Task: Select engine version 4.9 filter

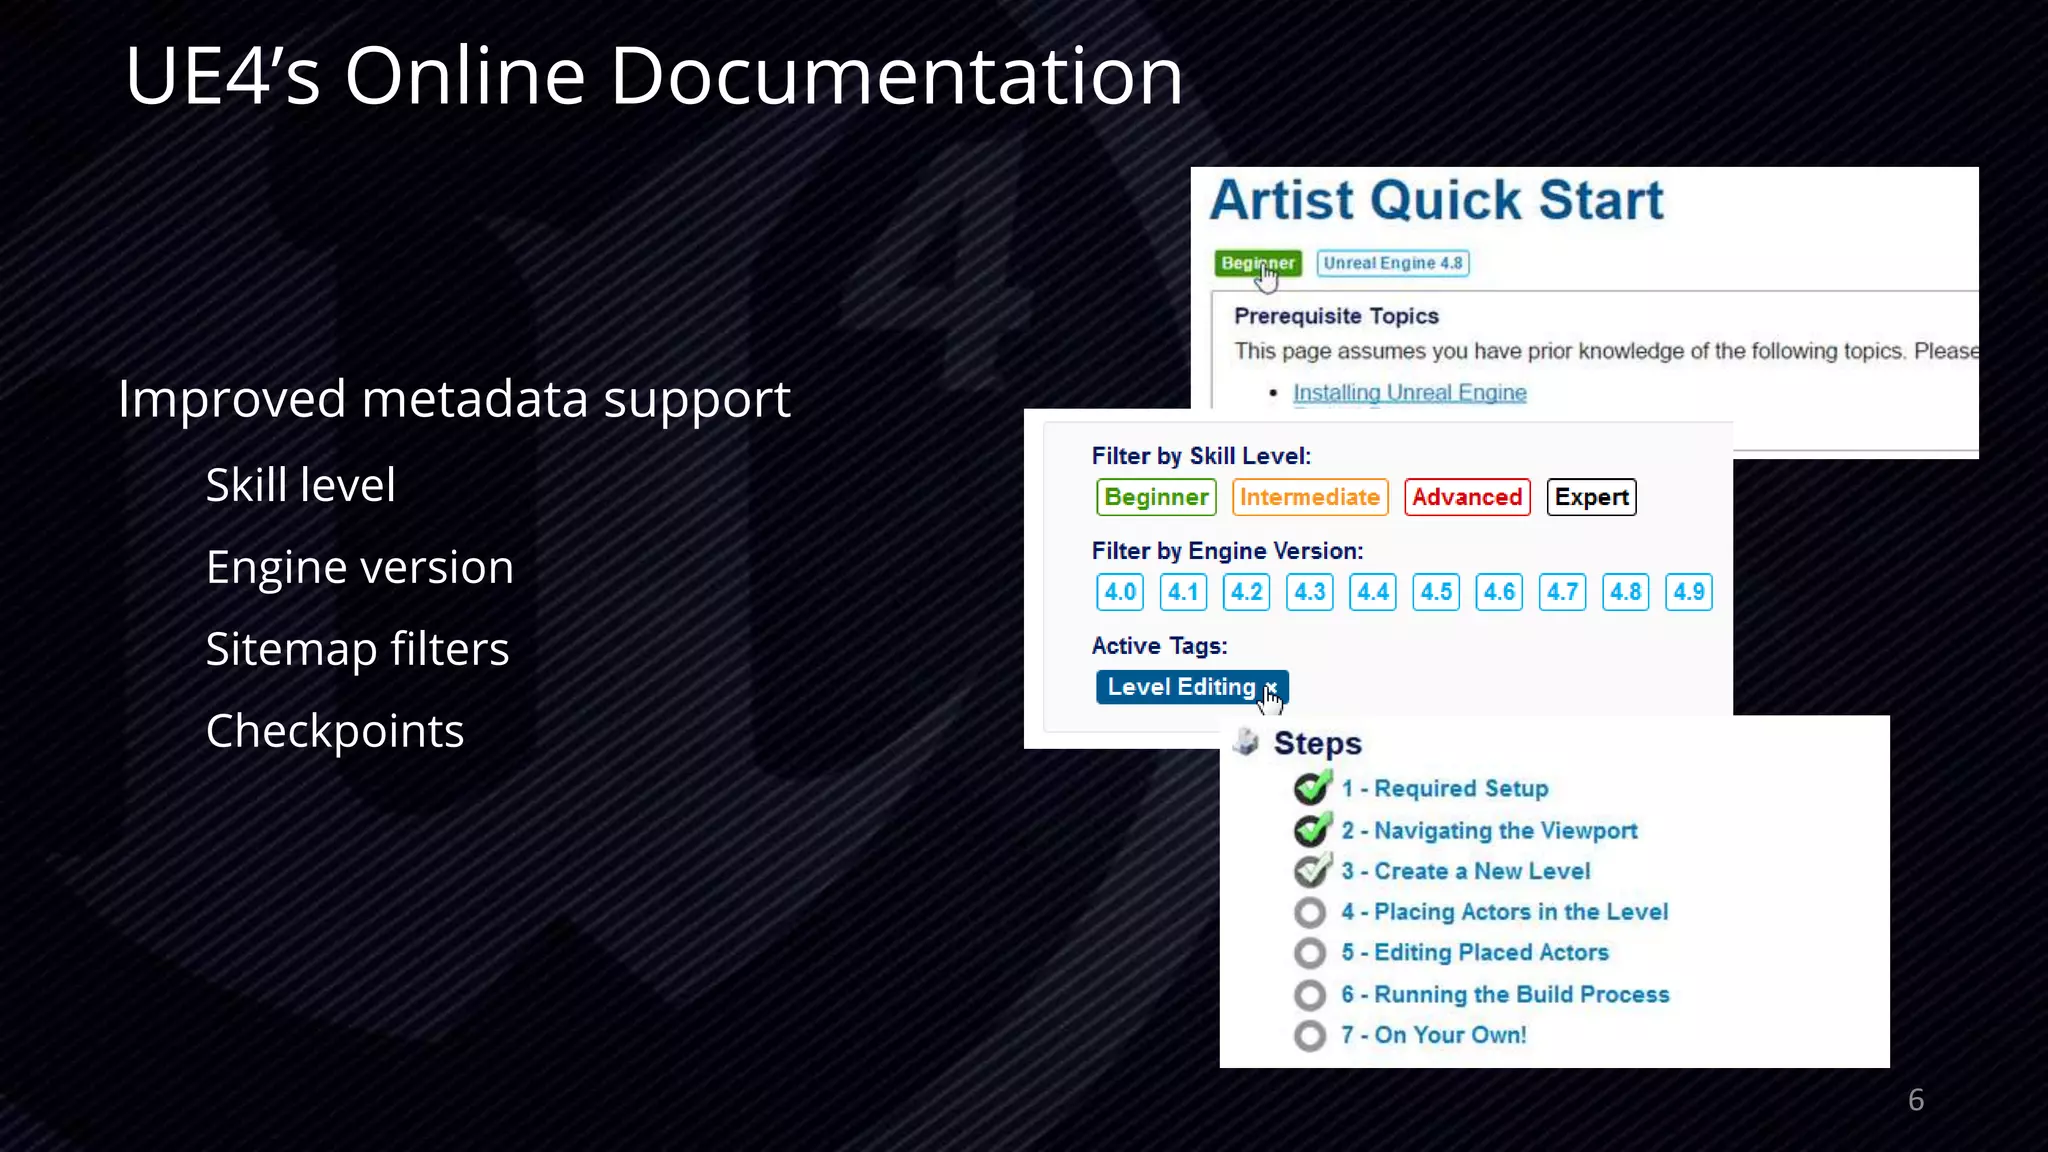Action: point(1689,592)
